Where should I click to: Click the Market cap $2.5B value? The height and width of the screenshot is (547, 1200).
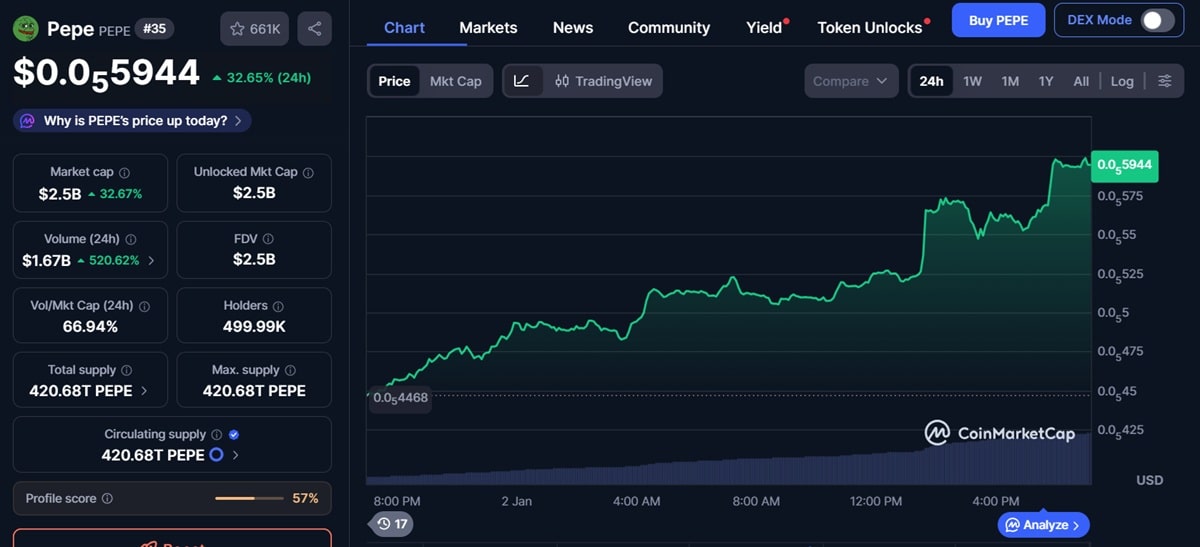[60, 193]
